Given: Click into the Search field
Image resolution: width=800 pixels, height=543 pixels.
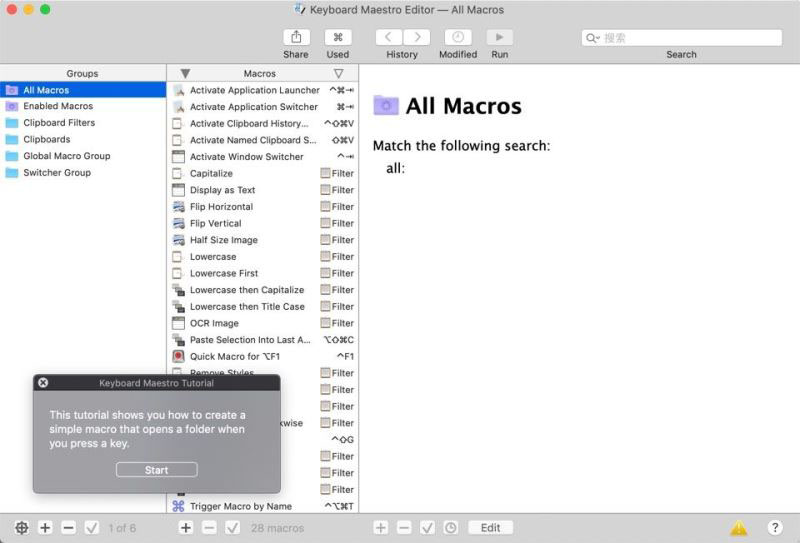Looking at the screenshot, I should 682,38.
